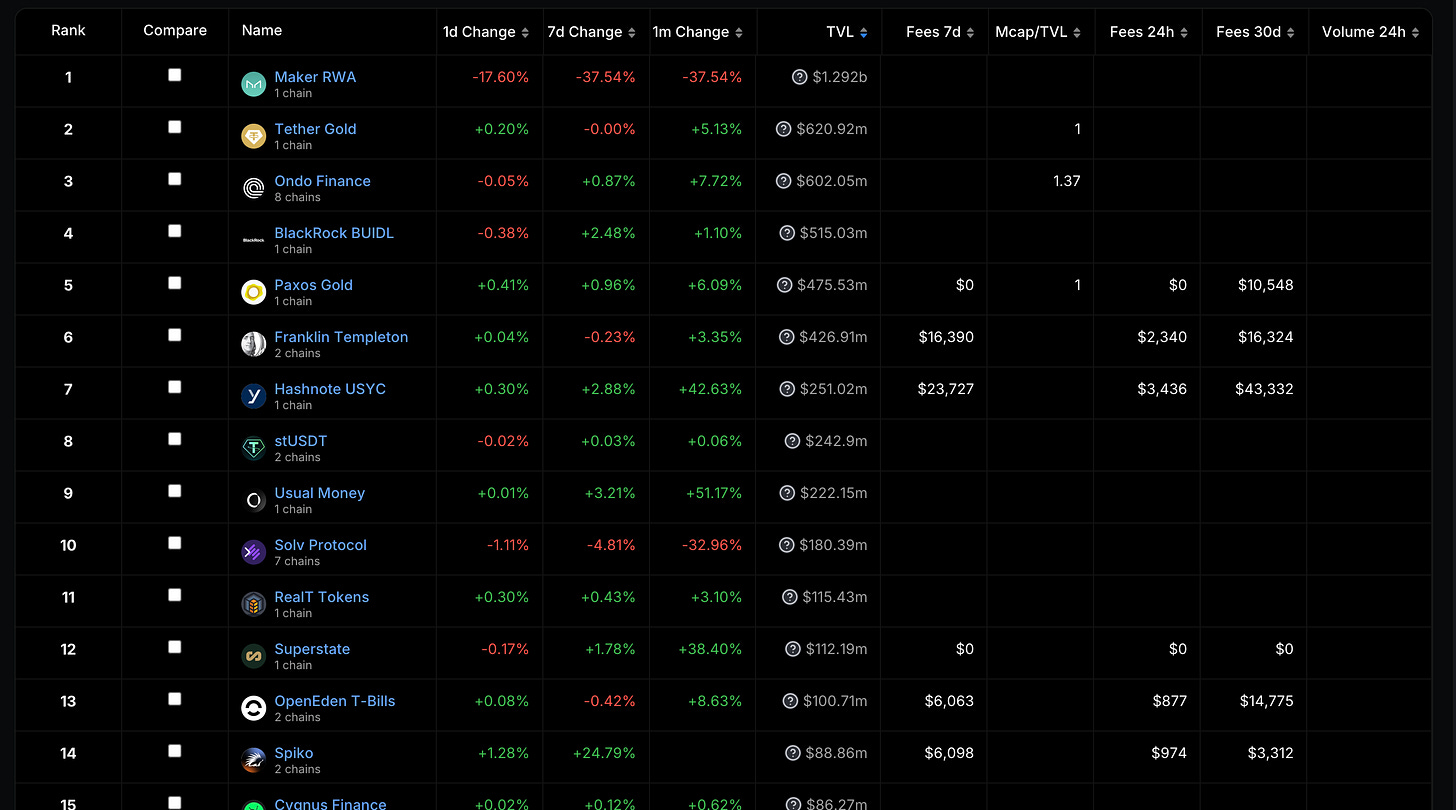Click the BlackRock BUIDL logo
This screenshot has height=810, width=1456.
tap(254, 241)
